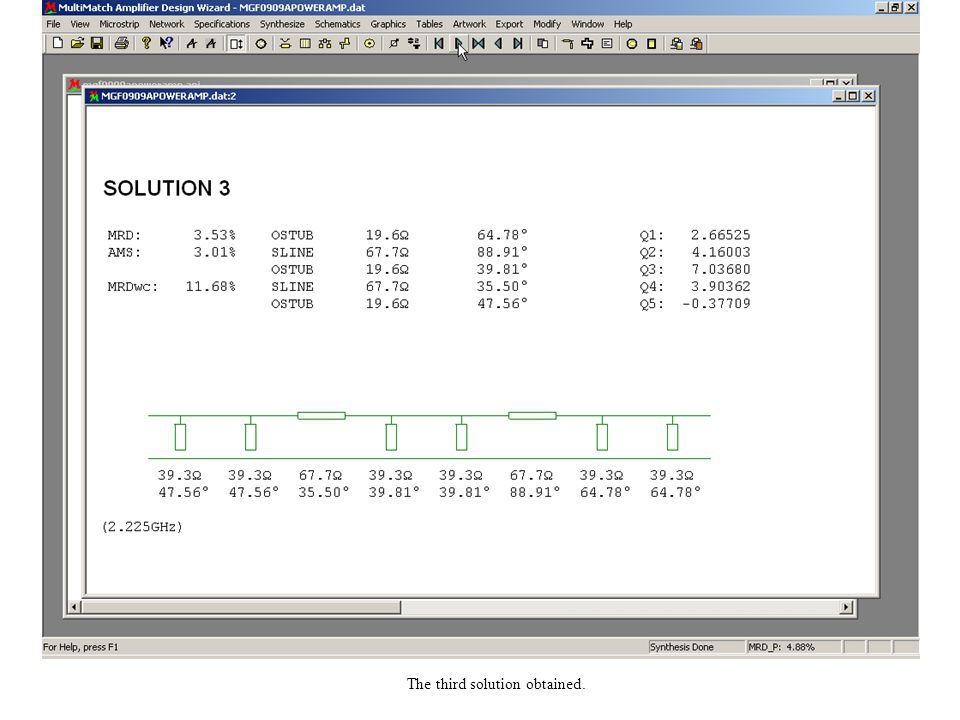Open the View menu
The height and width of the screenshot is (720, 960).
pyautogui.click(x=80, y=24)
